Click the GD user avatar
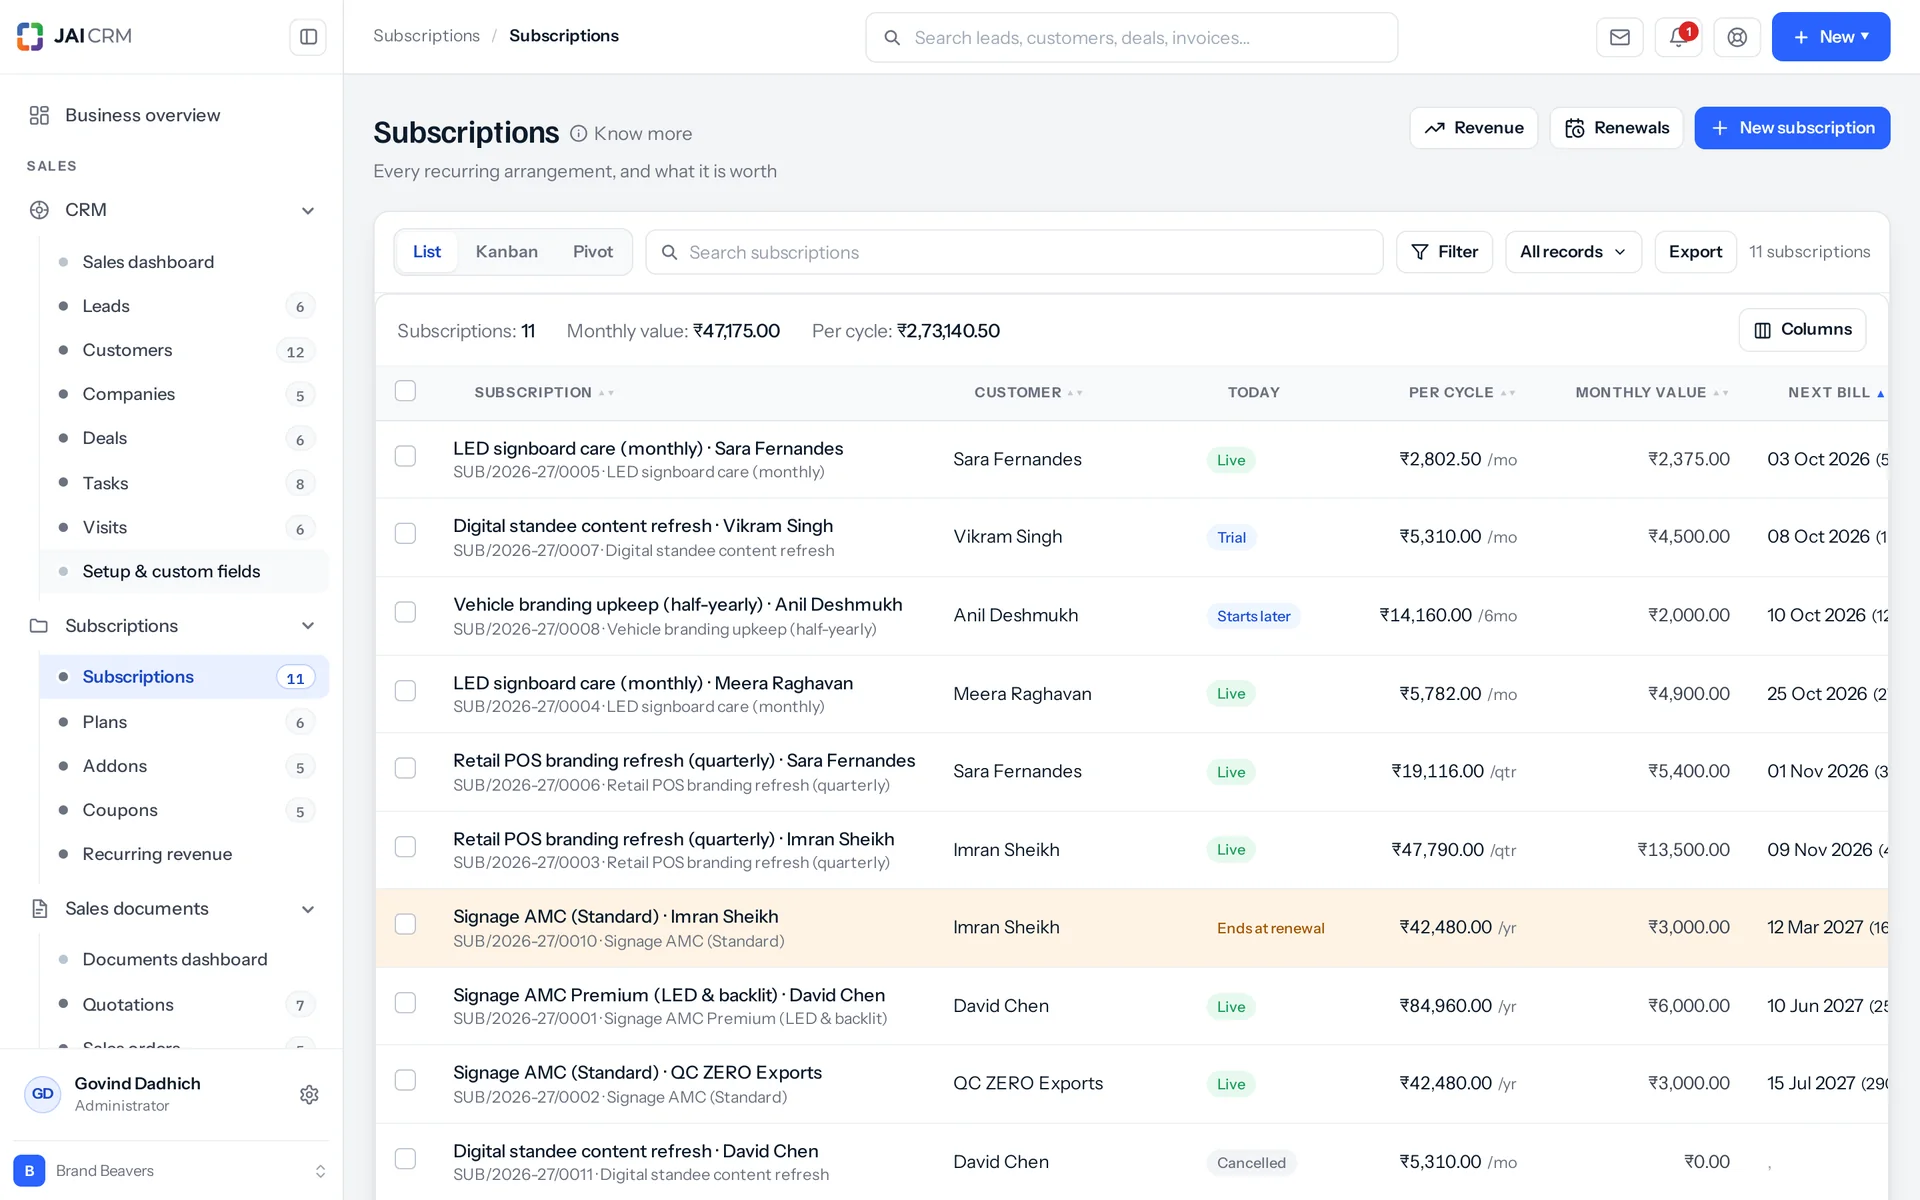 click(x=42, y=1094)
